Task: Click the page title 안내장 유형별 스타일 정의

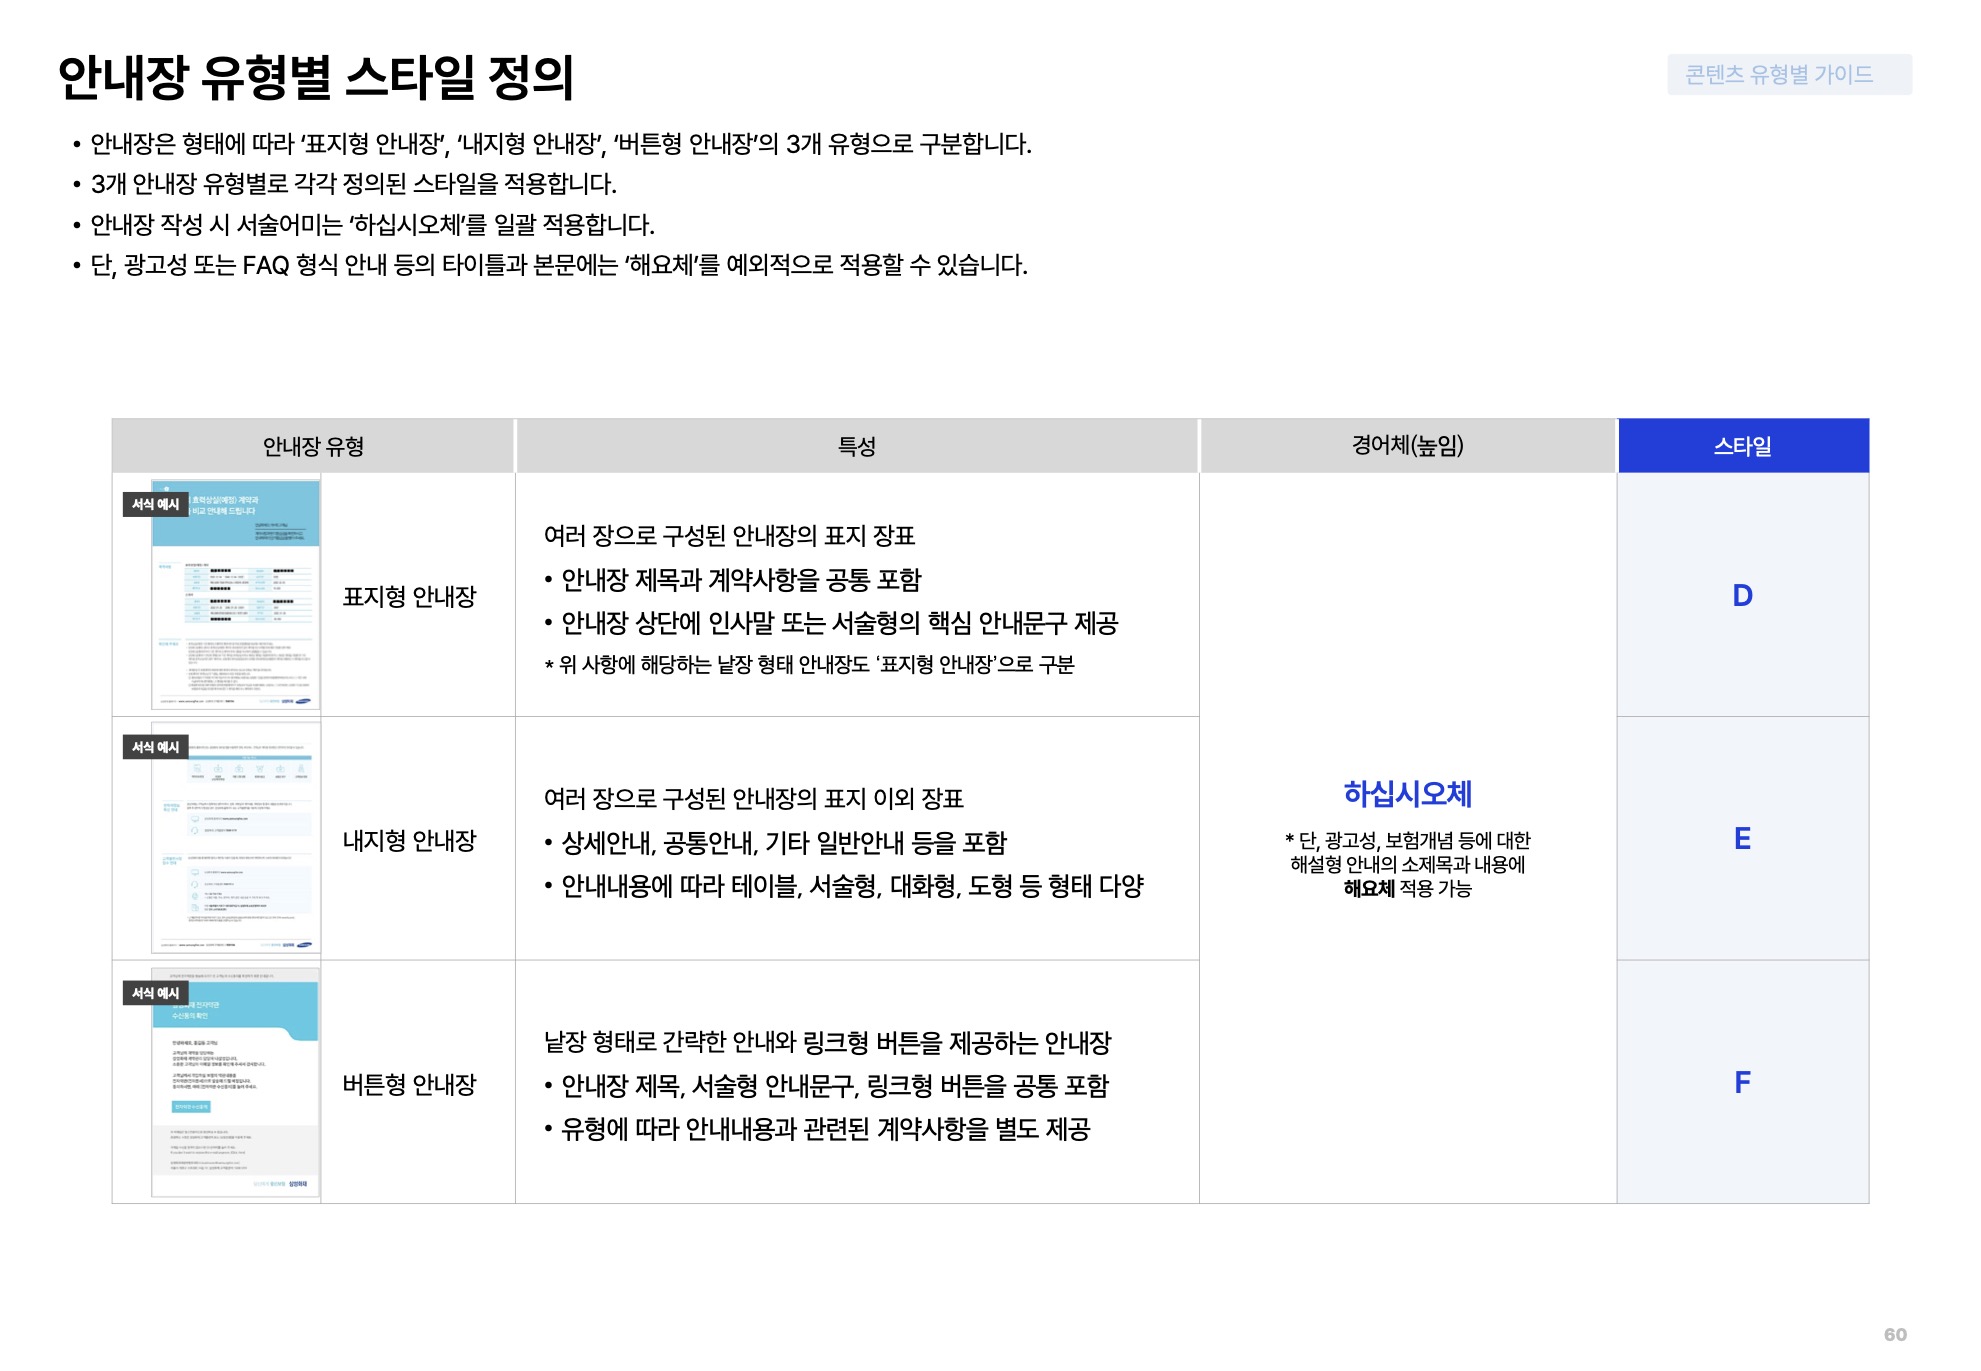Action: [x=316, y=77]
